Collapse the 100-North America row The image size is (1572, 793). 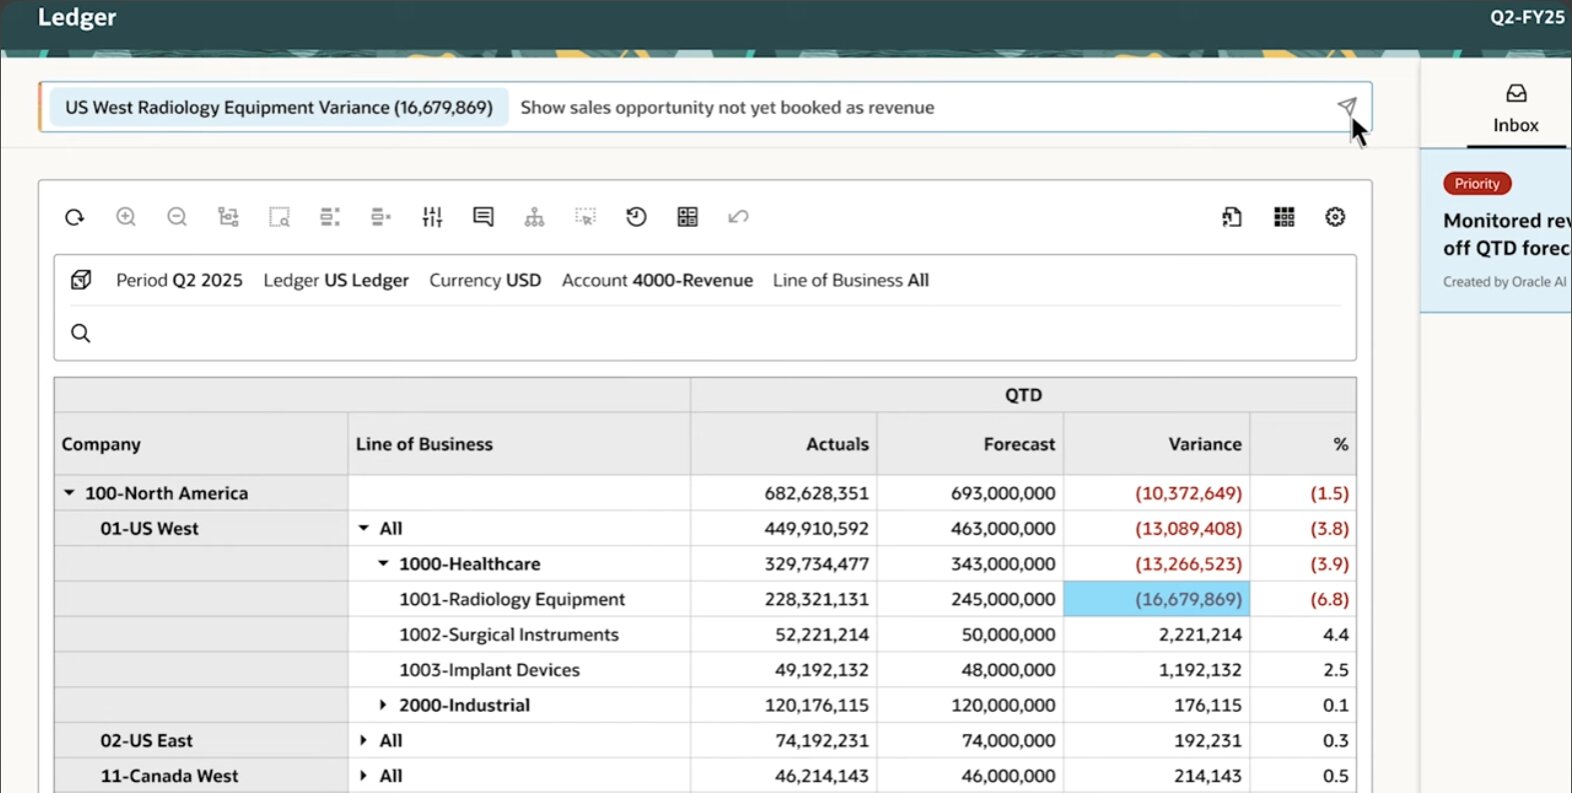(69, 493)
